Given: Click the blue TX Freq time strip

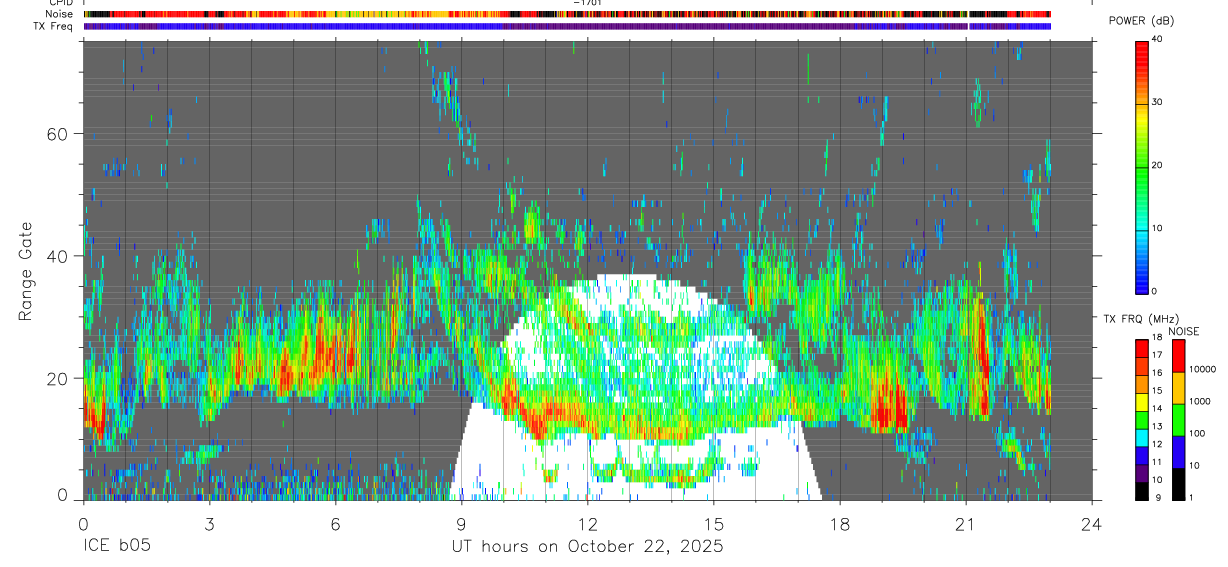Looking at the screenshot, I should point(567,26).
